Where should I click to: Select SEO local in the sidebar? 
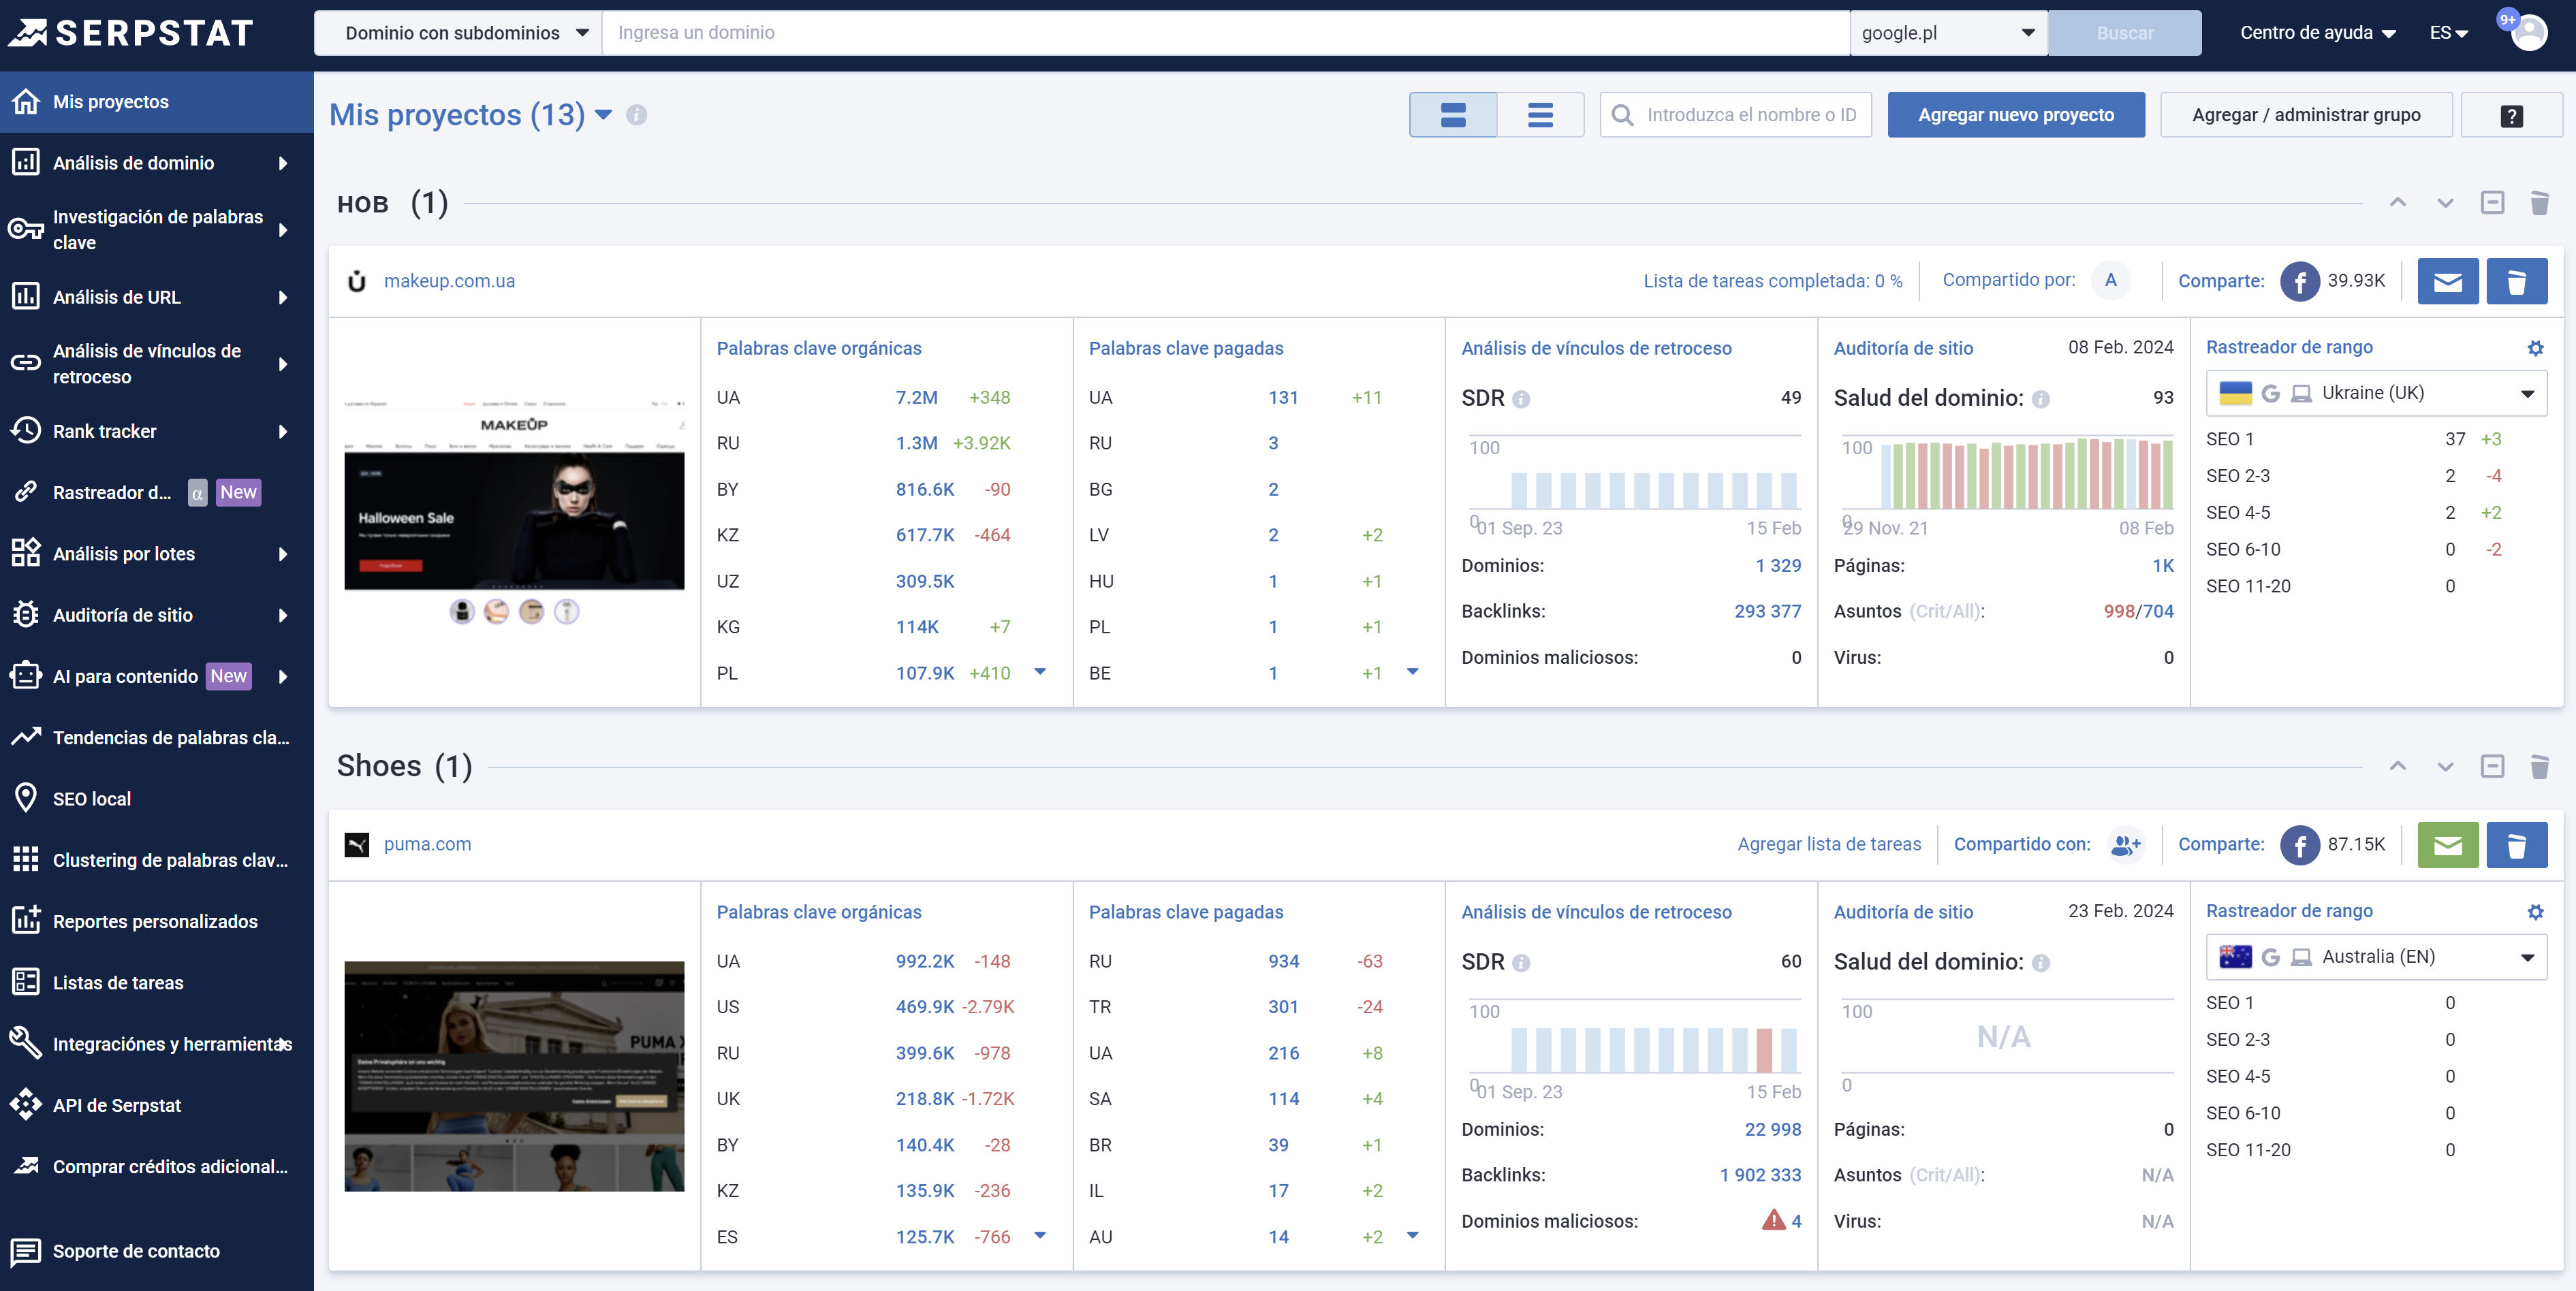point(91,798)
